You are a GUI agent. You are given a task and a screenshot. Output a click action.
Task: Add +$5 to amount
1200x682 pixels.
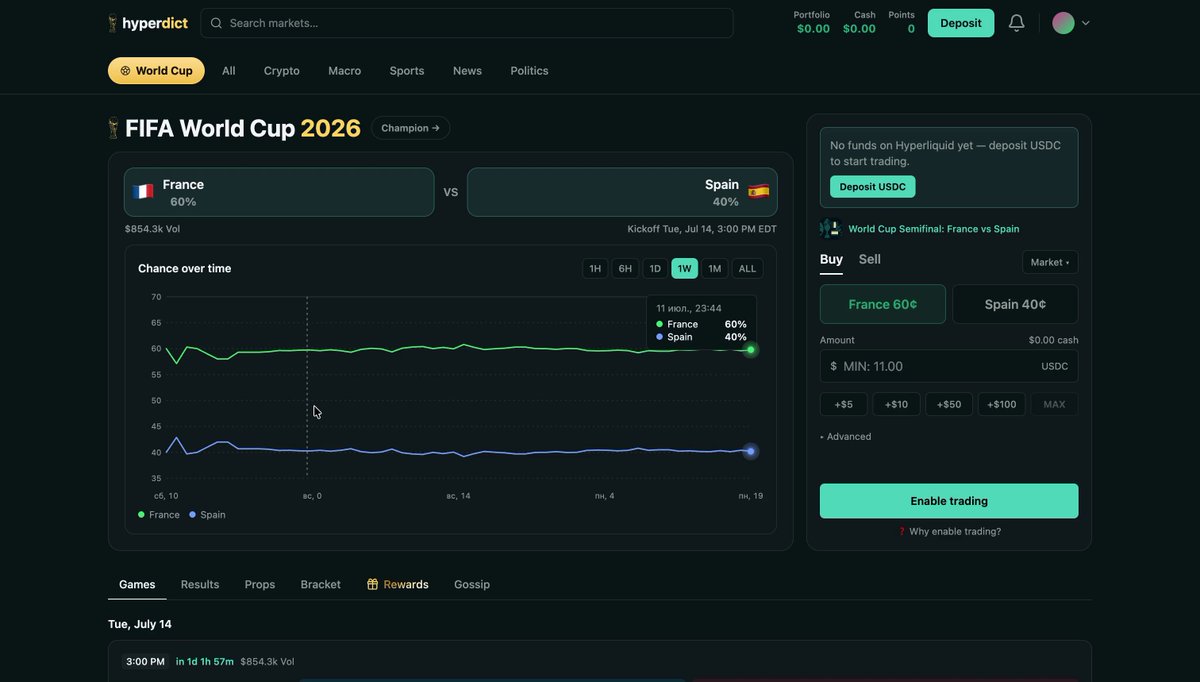(844, 404)
